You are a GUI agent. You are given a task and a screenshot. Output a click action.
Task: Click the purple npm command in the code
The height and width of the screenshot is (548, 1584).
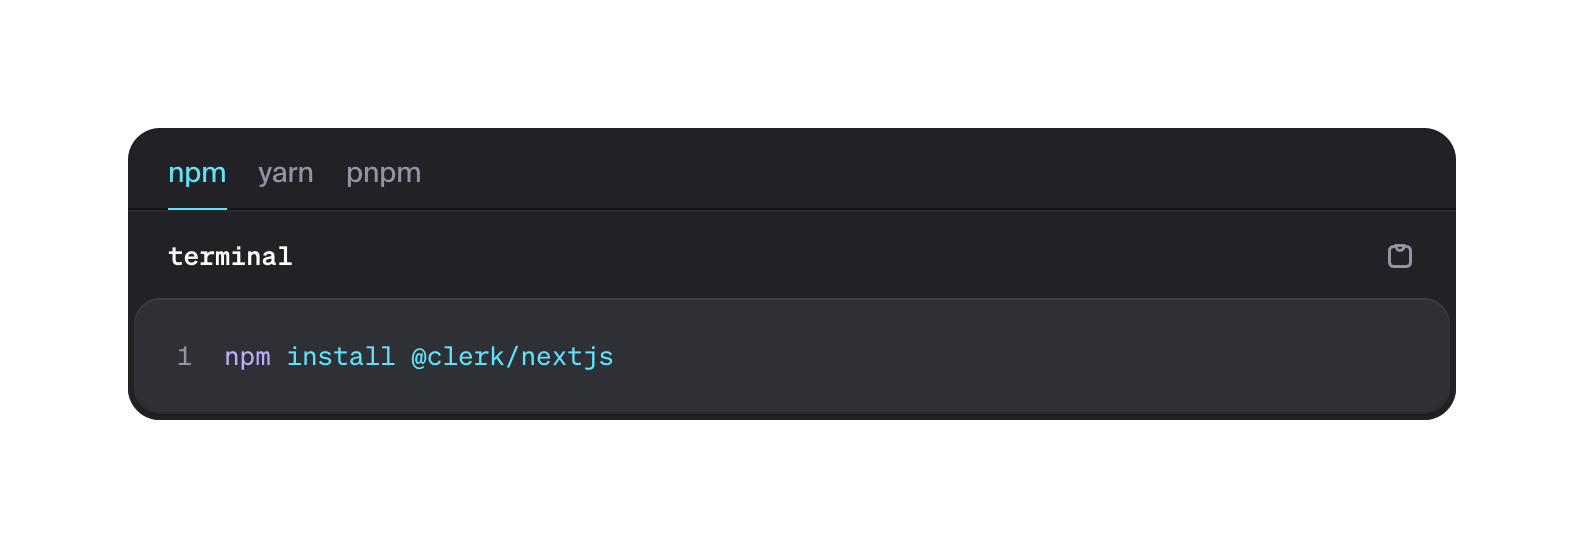click(247, 357)
